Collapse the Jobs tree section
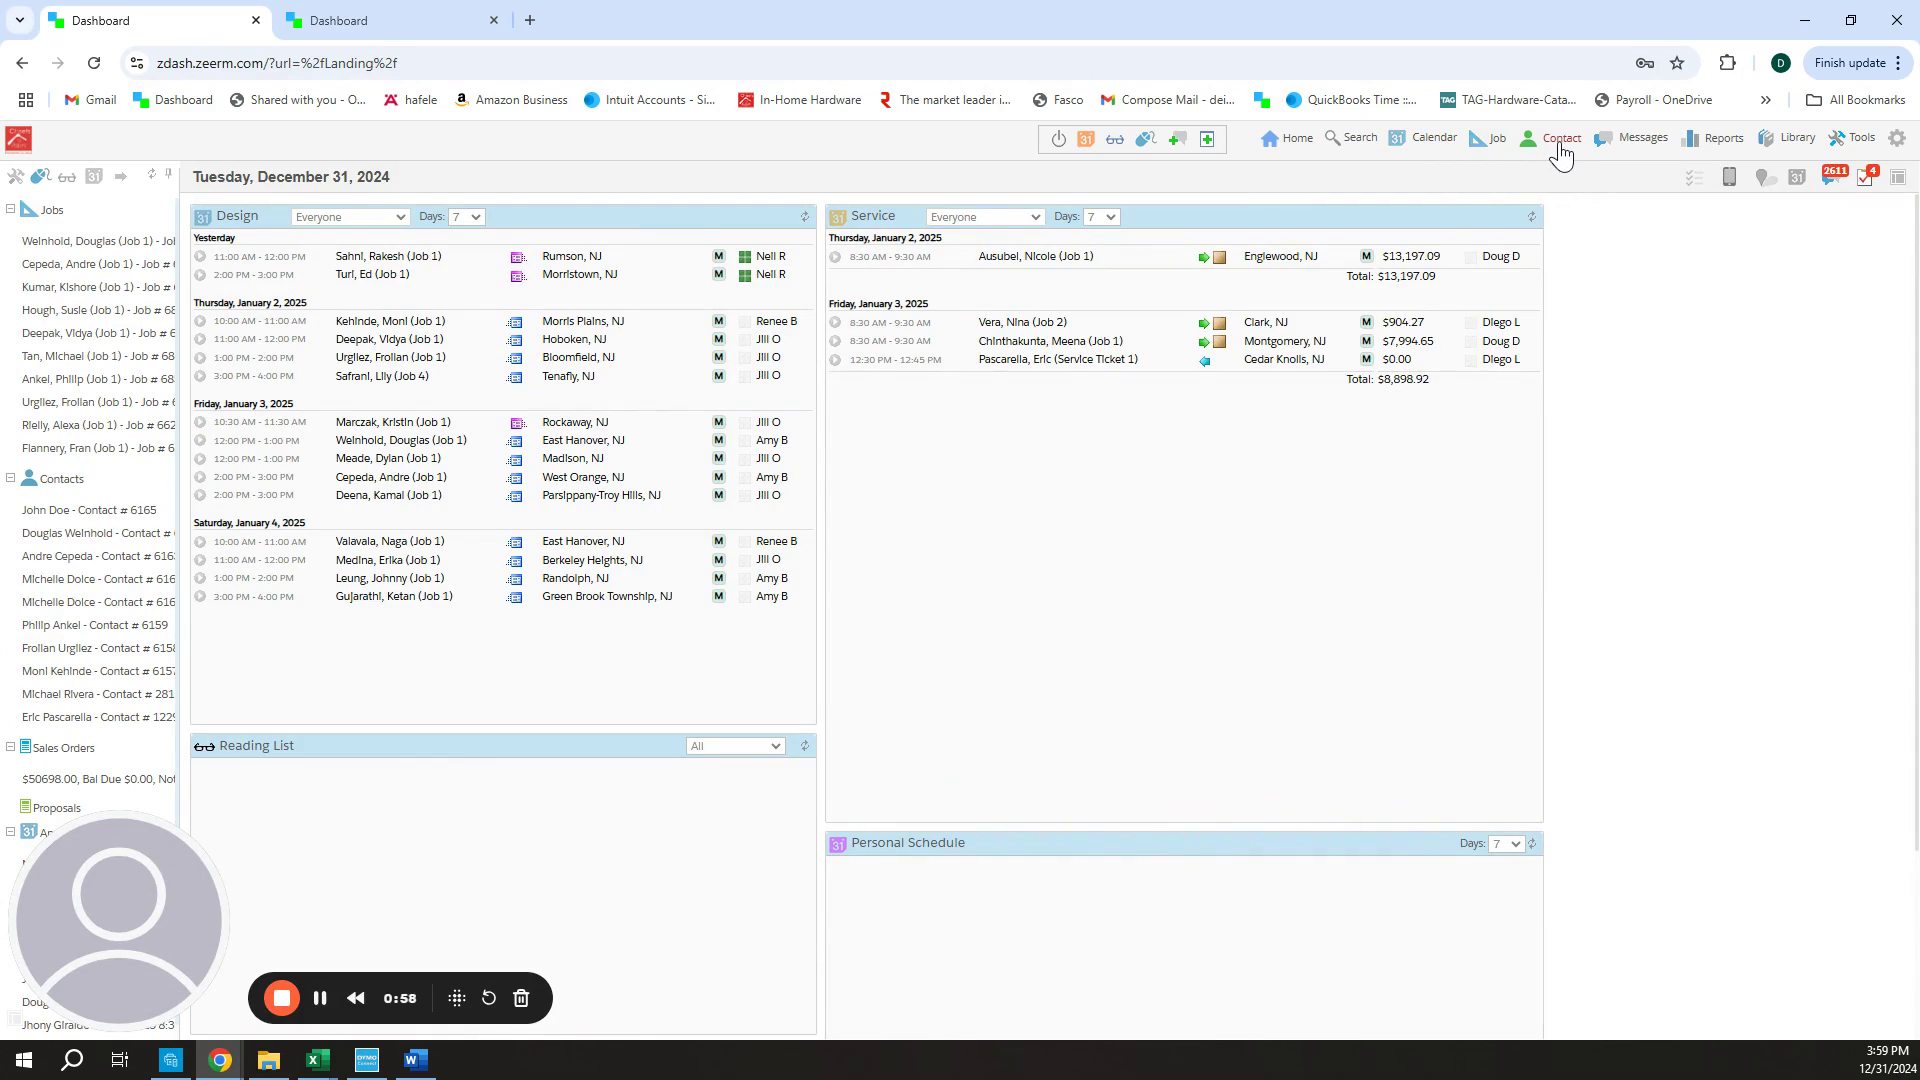This screenshot has height=1080, width=1920. point(10,209)
